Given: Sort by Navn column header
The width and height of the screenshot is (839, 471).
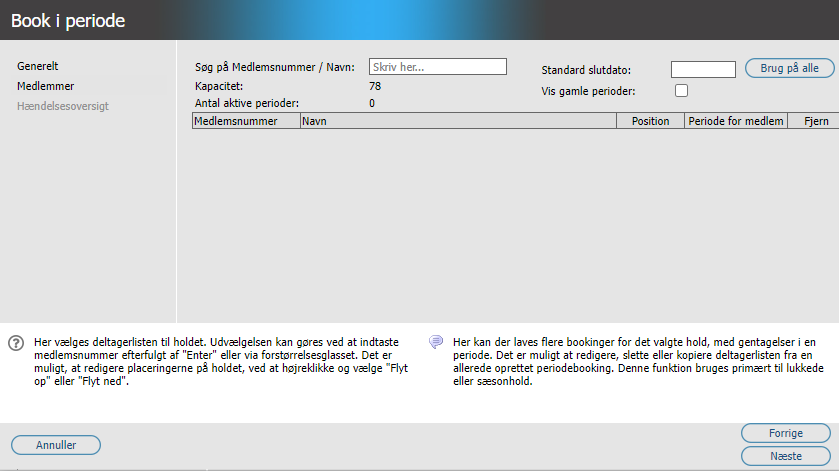Looking at the screenshot, I should (x=459, y=121).
